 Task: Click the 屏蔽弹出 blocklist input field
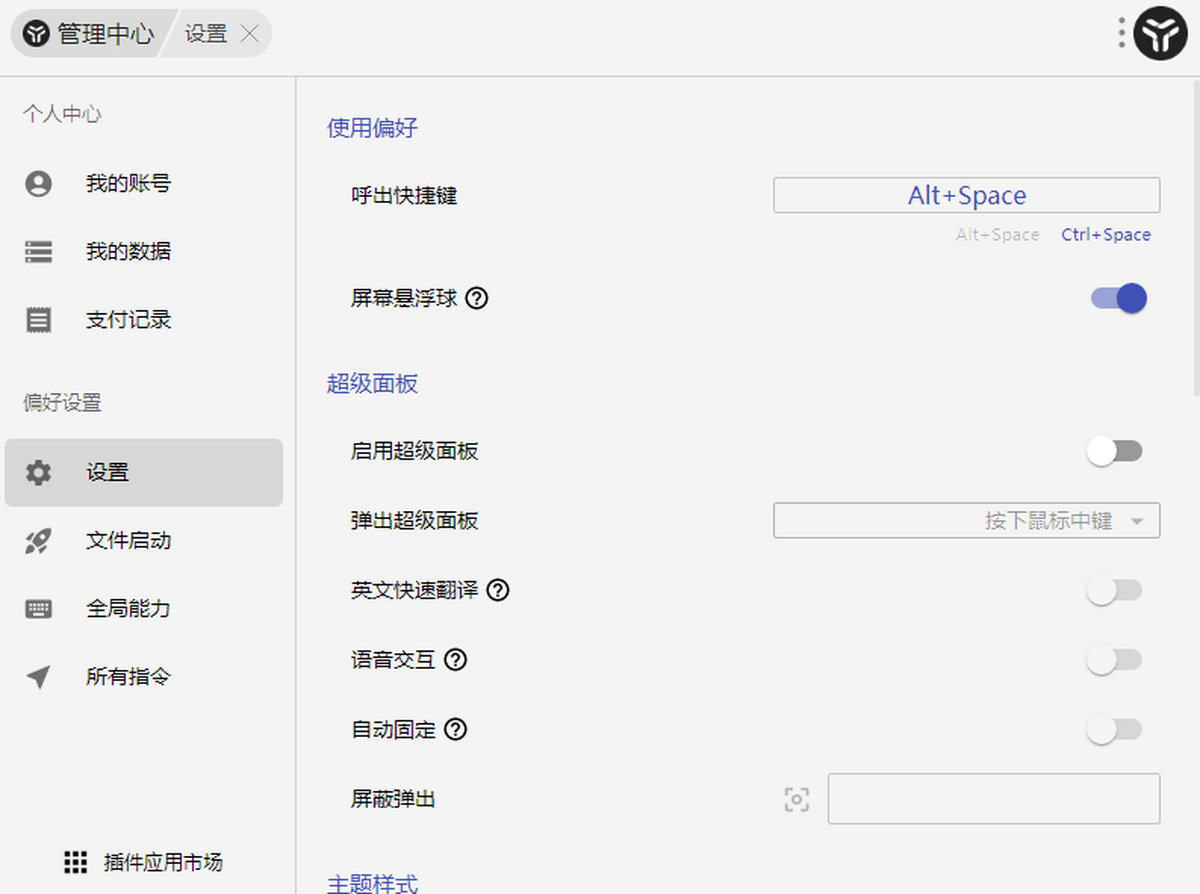(x=994, y=799)
